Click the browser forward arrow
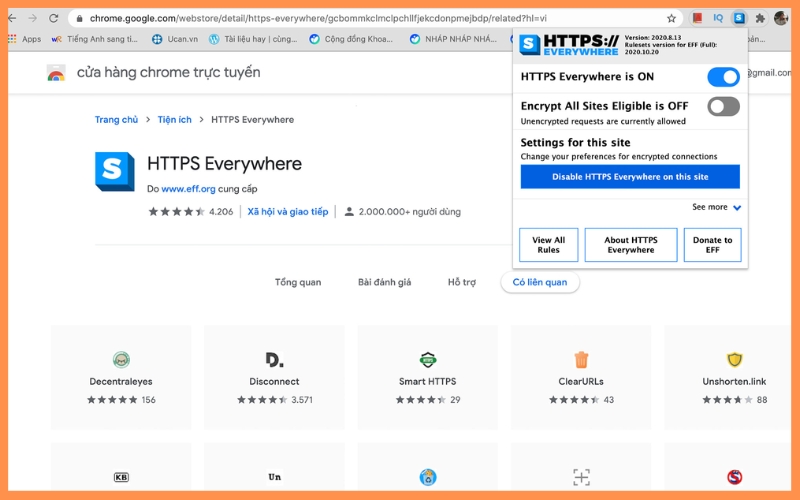Screen dimensions: 800x500 (33, 18)
